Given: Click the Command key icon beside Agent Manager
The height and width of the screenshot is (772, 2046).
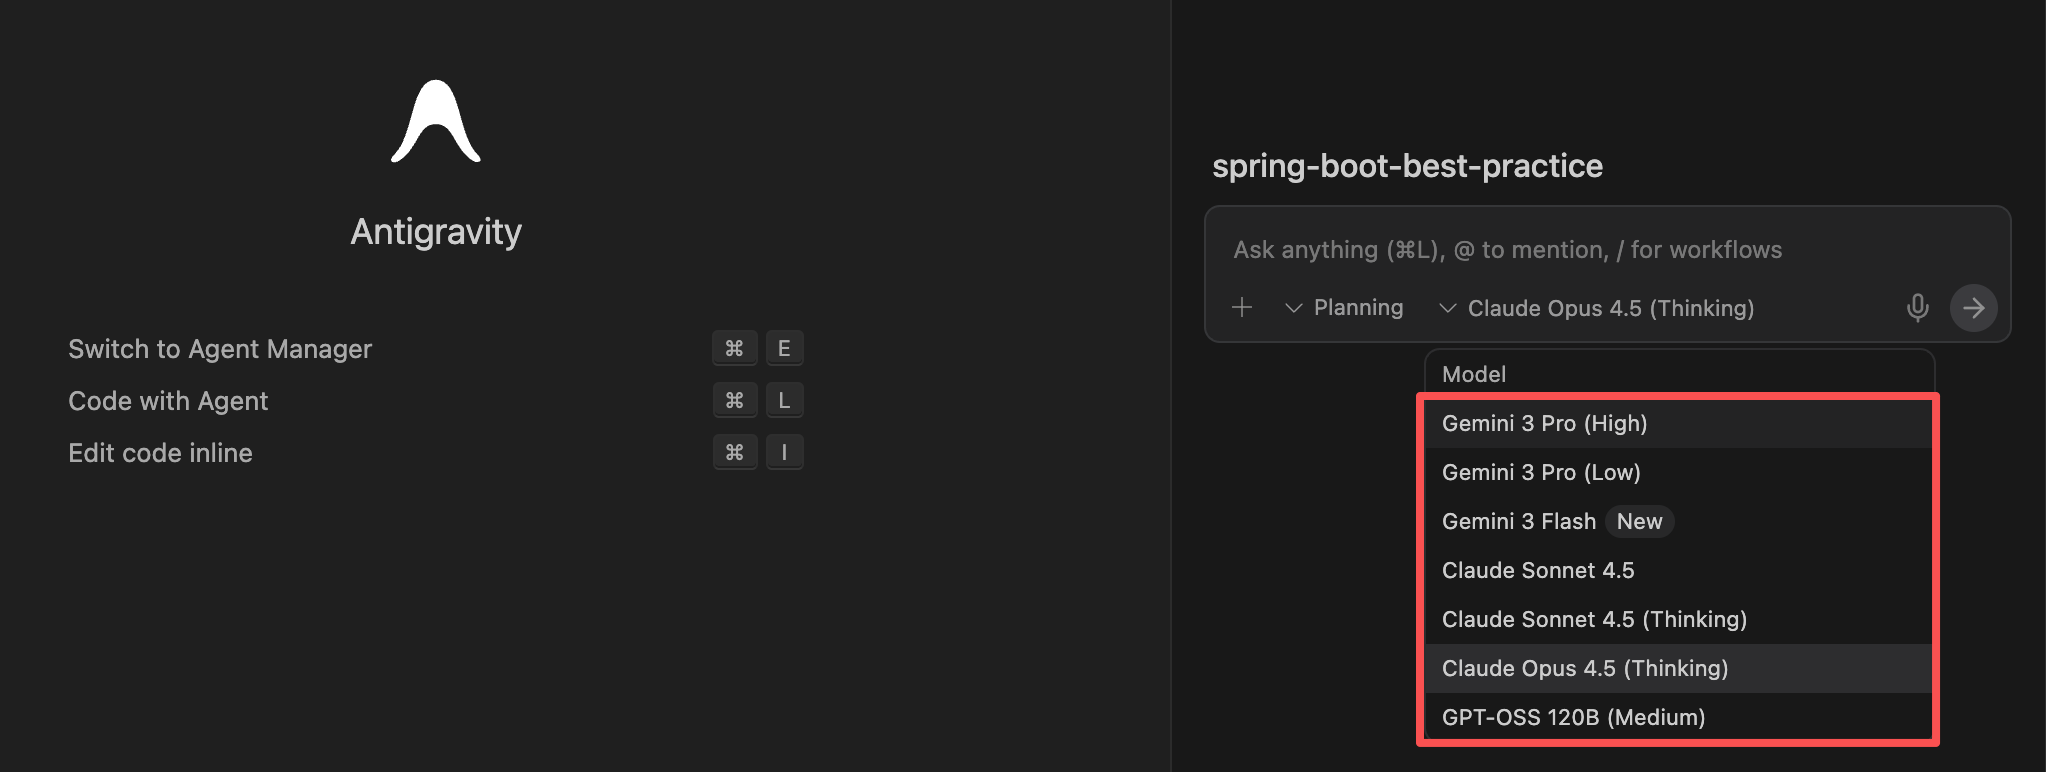Looking at the screenshot, I should (734, 348).
